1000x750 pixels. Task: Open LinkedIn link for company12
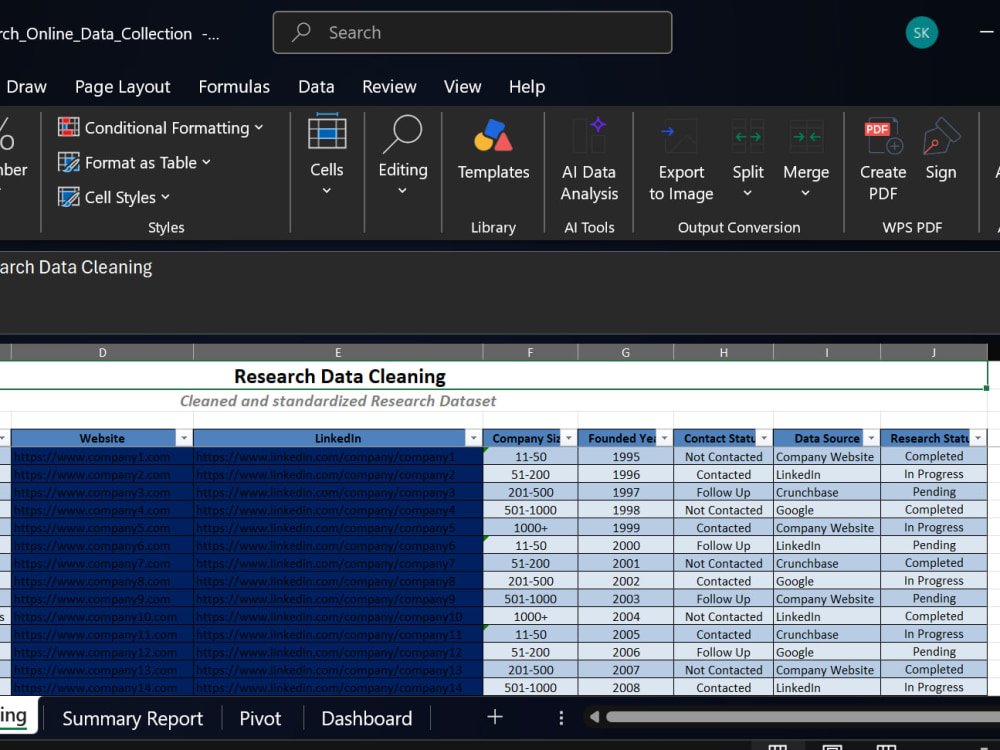[x=329, y=652]
